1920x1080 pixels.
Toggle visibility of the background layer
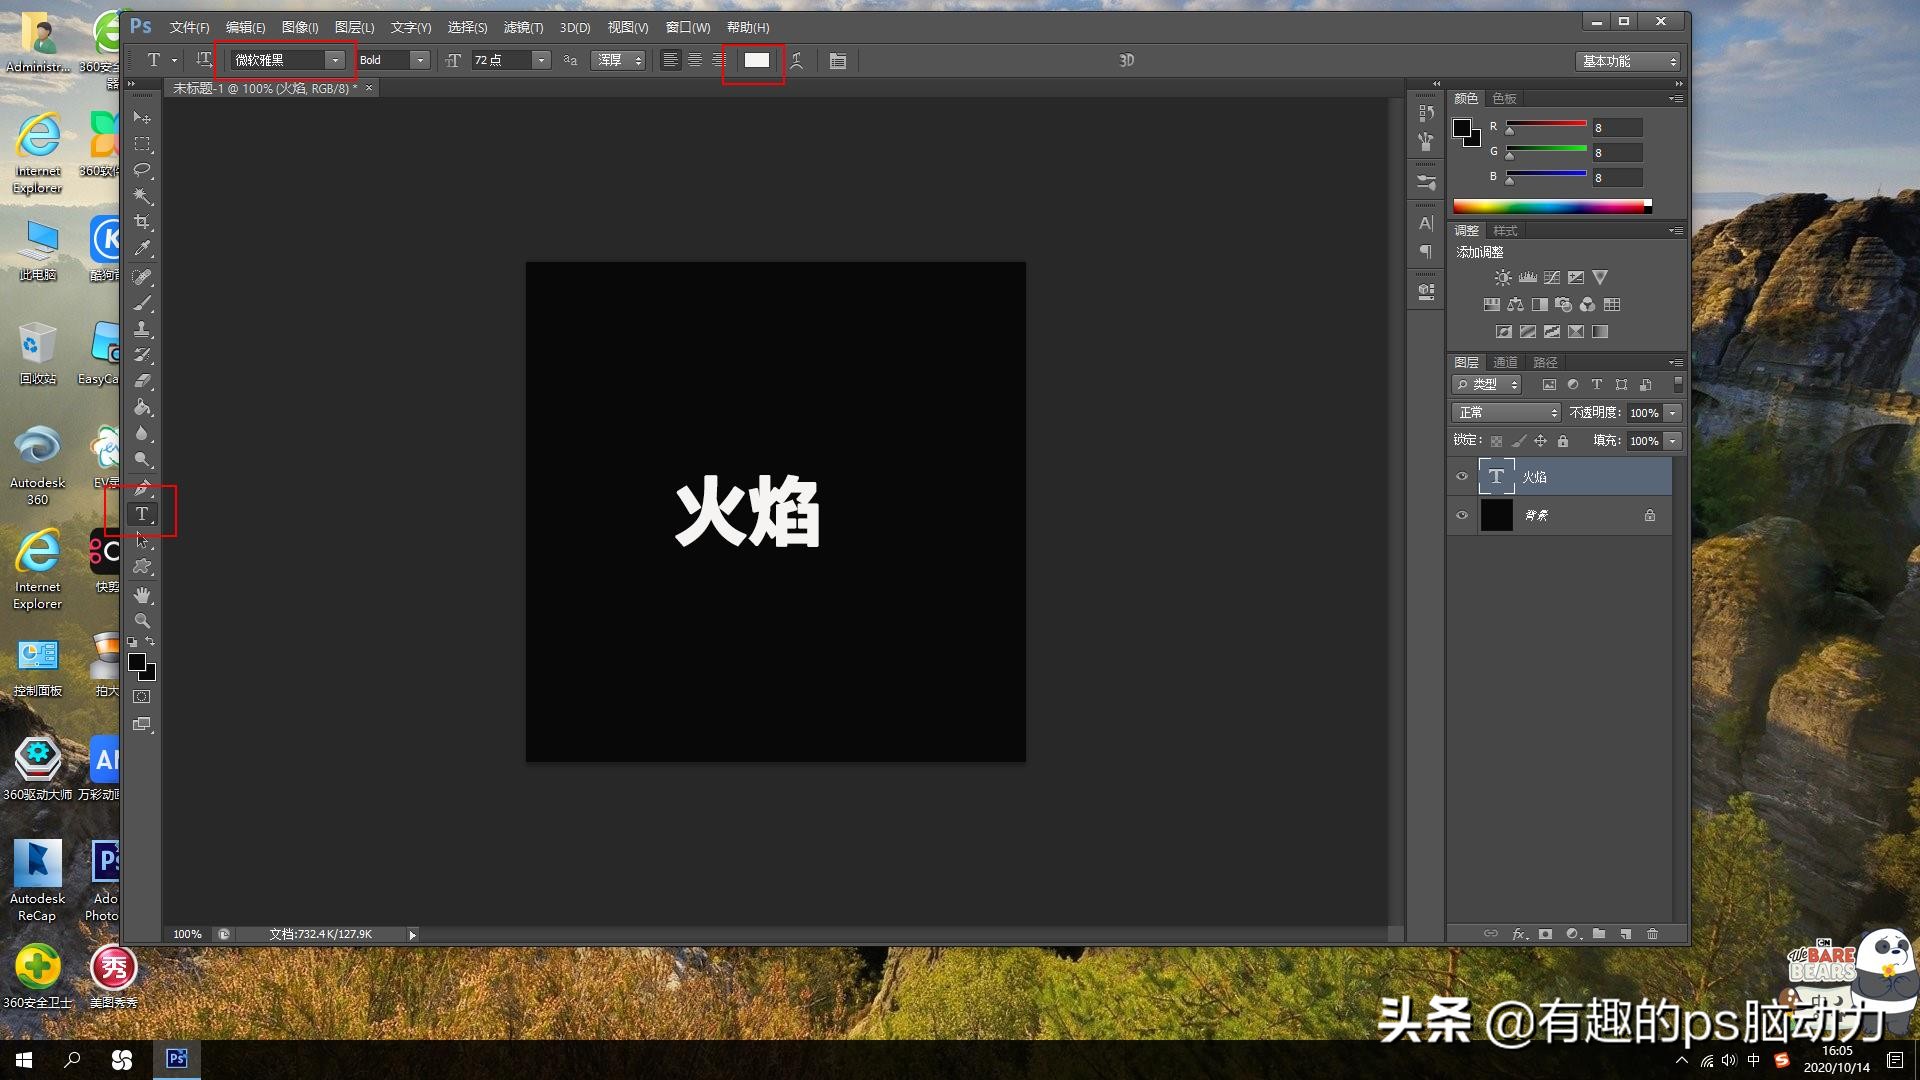1462,516
